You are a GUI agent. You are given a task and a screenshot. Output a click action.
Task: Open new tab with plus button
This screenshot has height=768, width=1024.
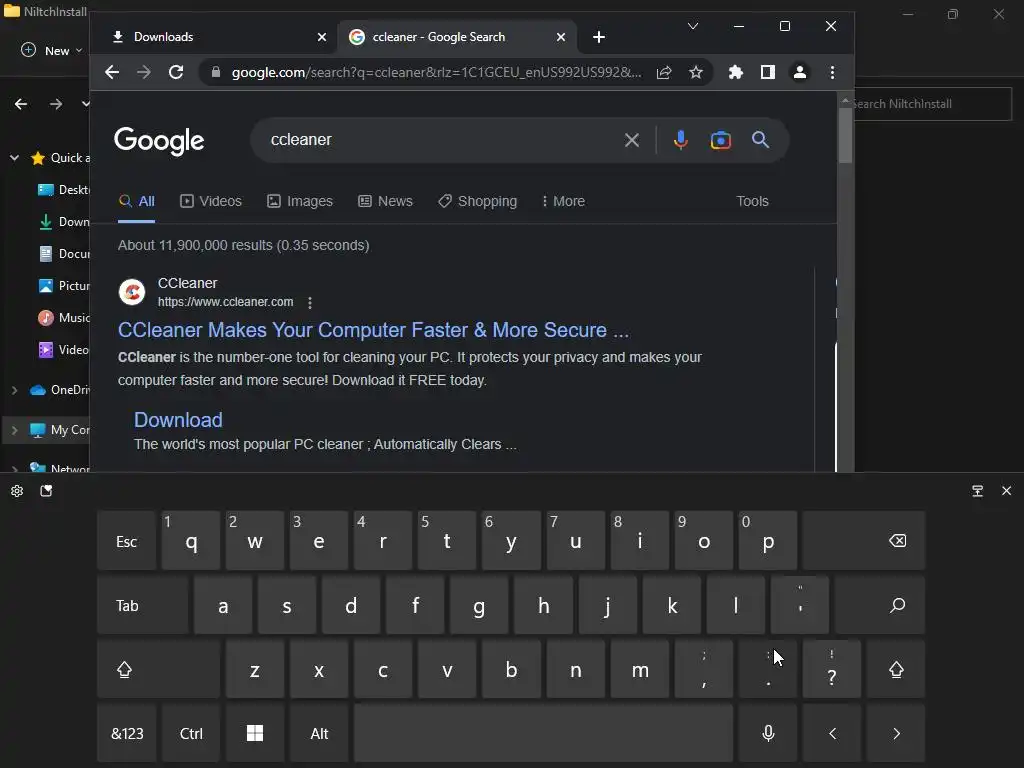[x=599, y=37]
